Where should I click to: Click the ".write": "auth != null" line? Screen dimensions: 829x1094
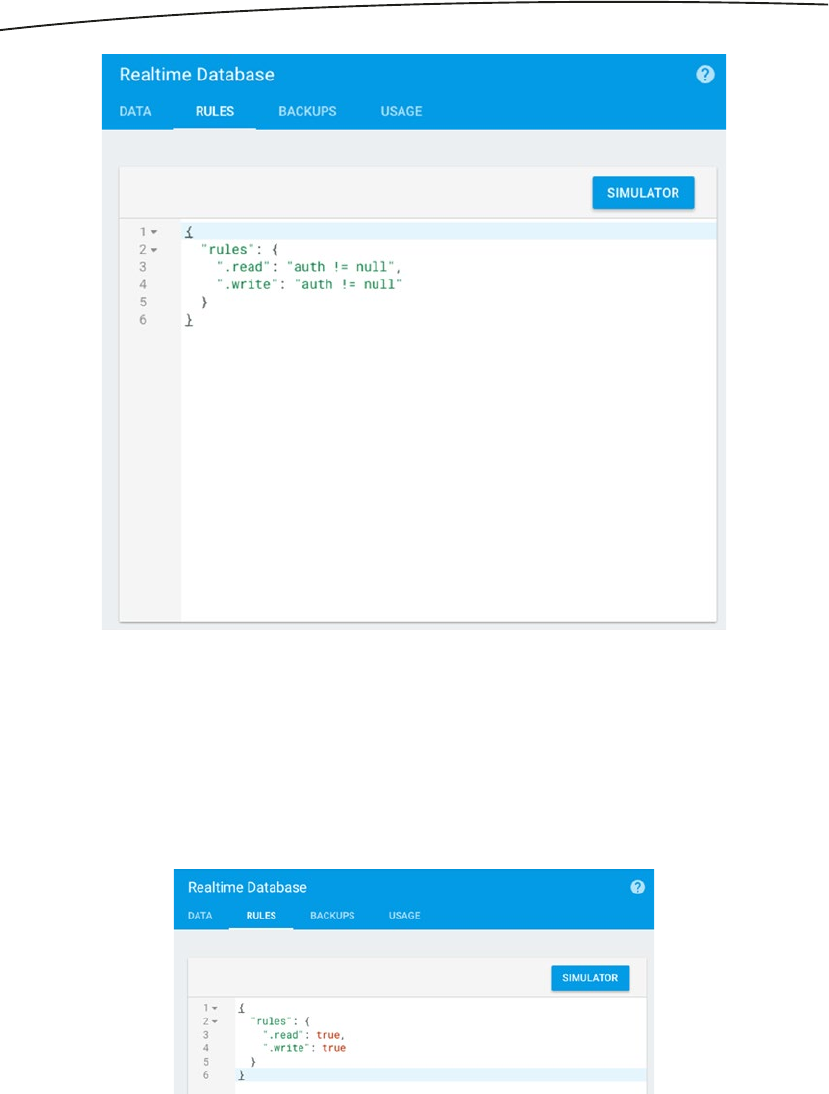tap(309, 284)
